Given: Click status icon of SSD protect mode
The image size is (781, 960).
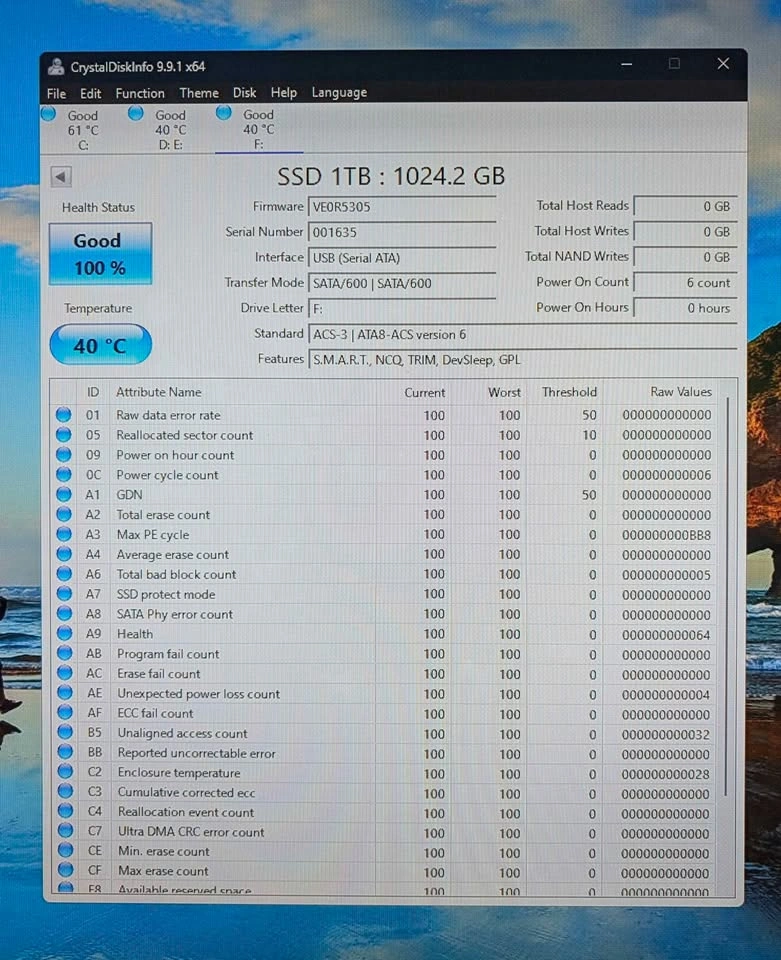Looking at the screenshot, I should coord(64,594).
